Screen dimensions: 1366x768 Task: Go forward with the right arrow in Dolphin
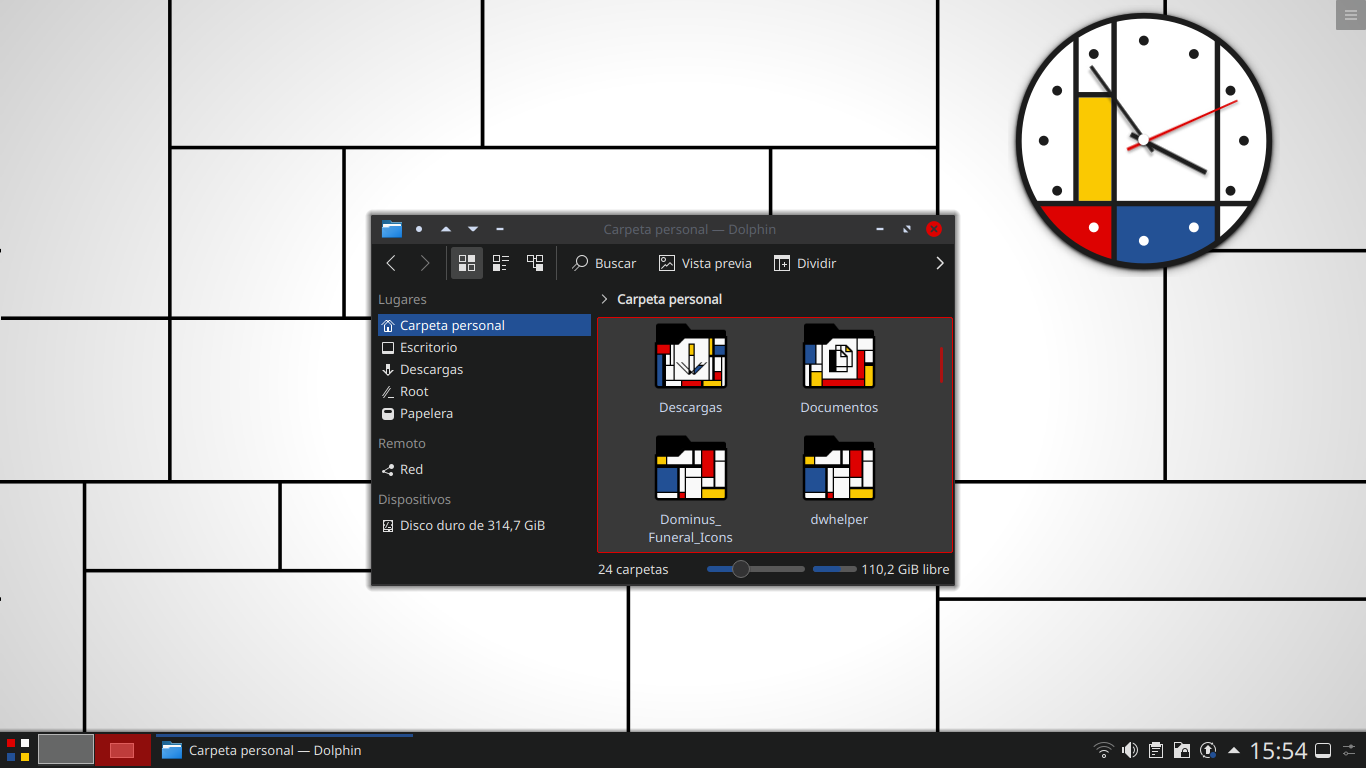(425, 263)
